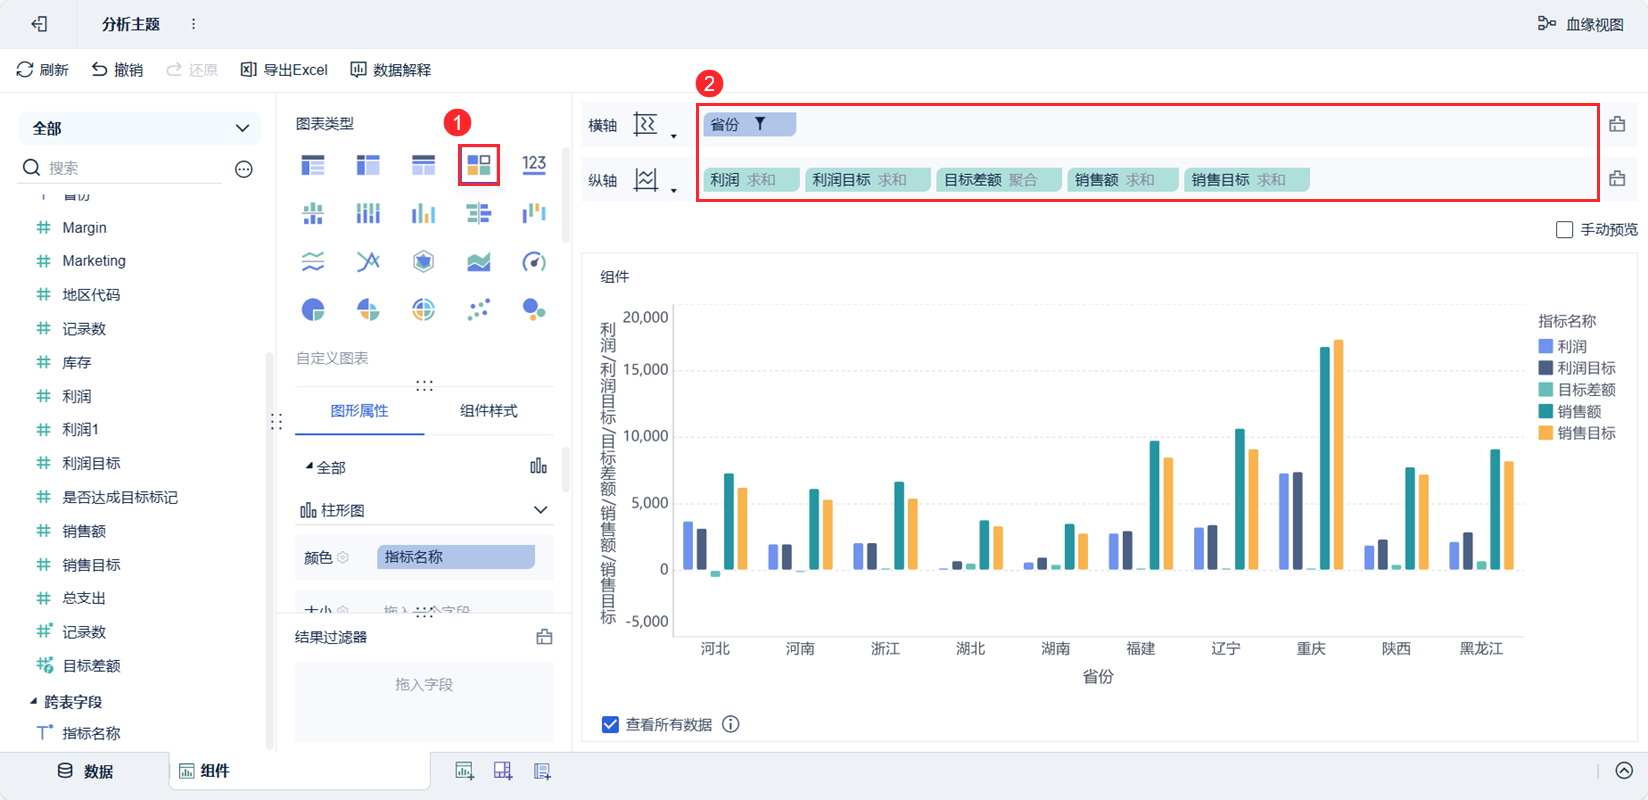
Task: Collapse the 跨表字段 tree section
Action: point(33,701)
